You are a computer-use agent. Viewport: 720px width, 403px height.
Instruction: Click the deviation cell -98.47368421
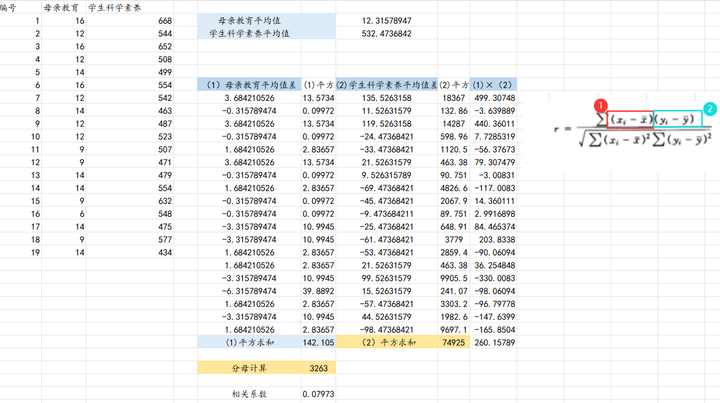[x=387, y=329]
